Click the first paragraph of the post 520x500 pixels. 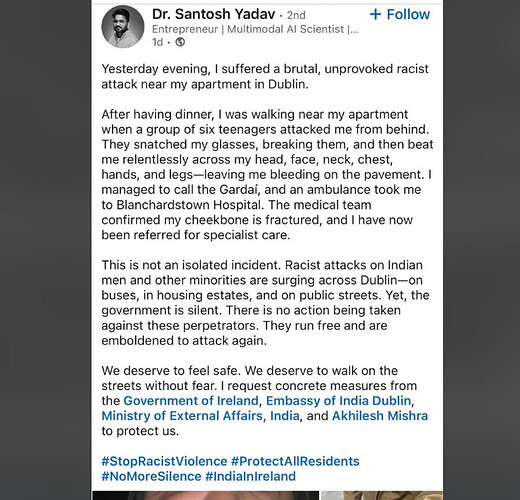point(265,76)
